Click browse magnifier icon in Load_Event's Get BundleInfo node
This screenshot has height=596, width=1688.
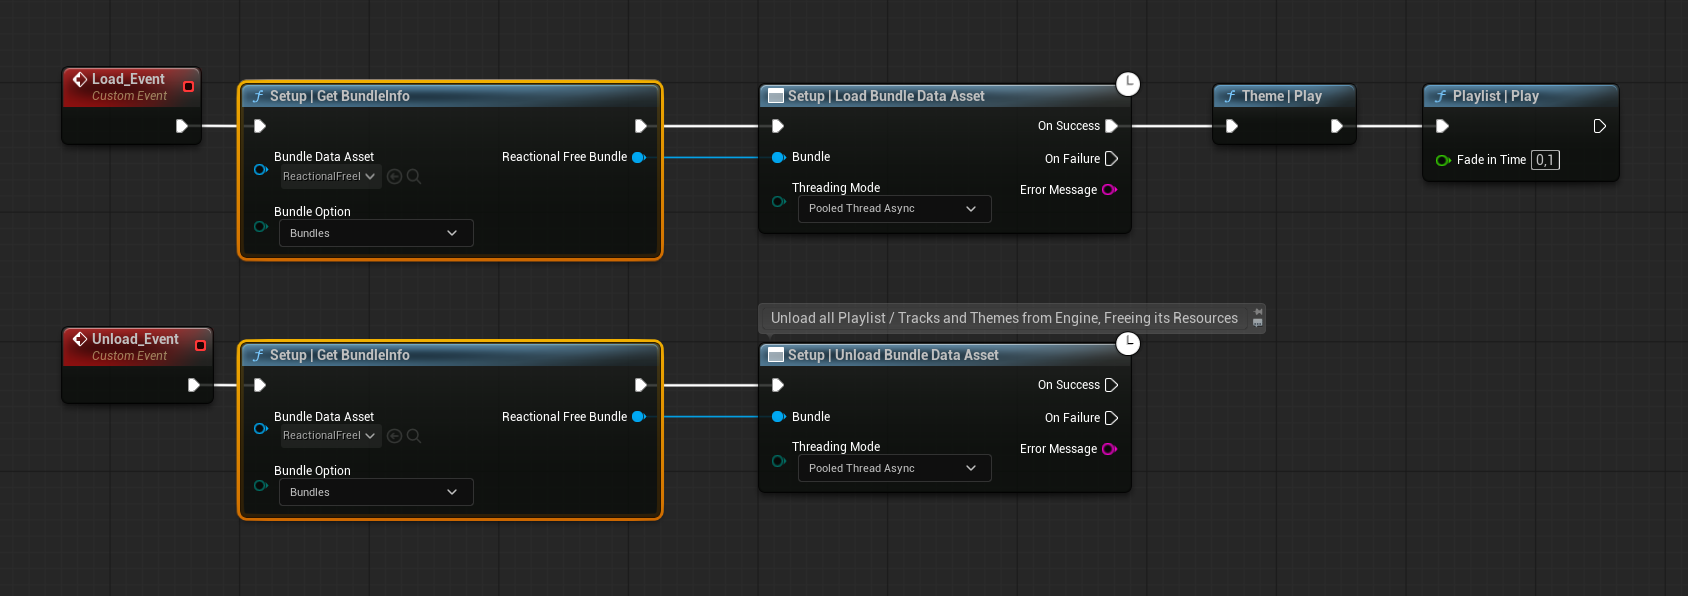(x=414, y=177)
